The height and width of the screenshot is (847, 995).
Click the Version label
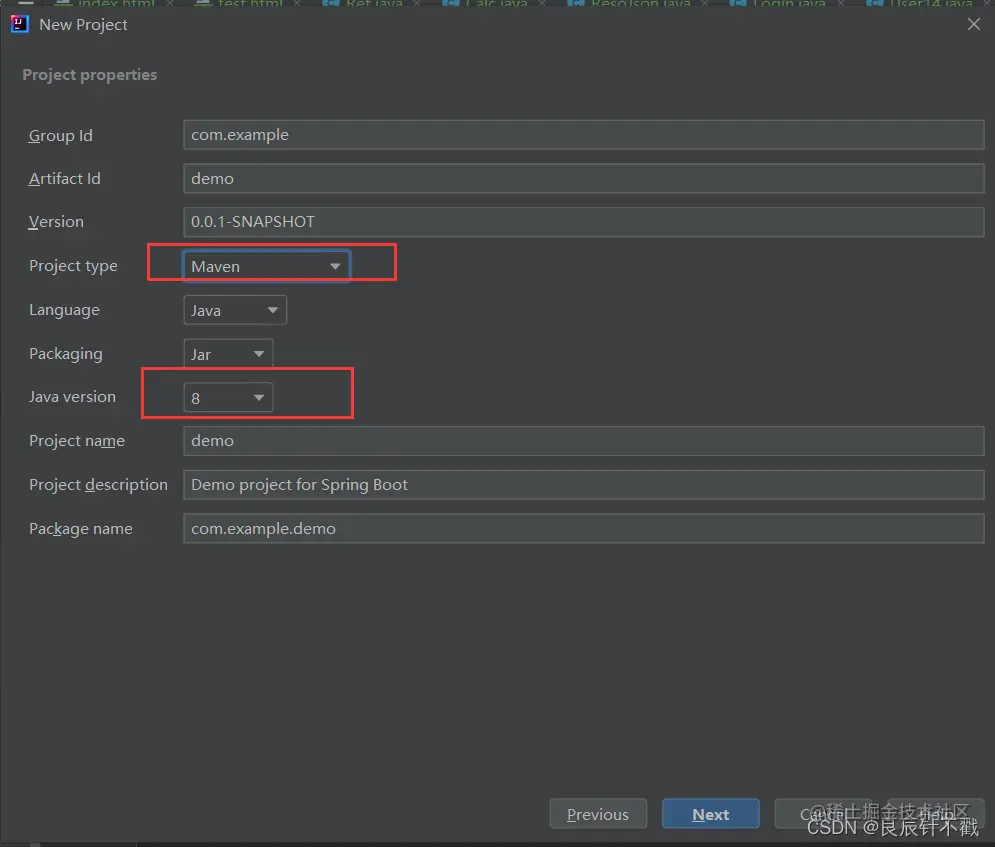(56, 222)
